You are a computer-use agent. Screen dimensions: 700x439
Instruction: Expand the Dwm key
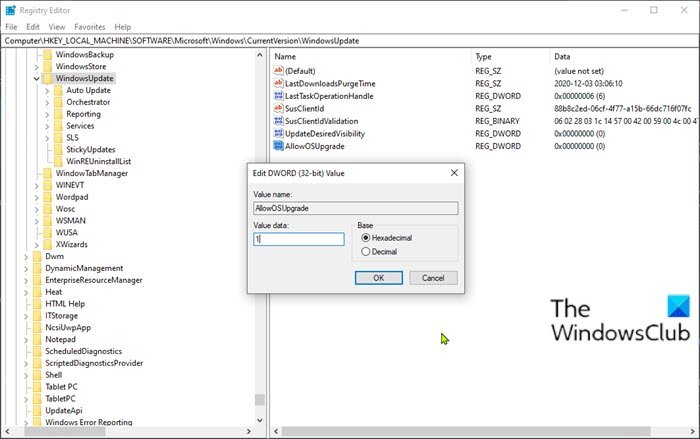26,257
